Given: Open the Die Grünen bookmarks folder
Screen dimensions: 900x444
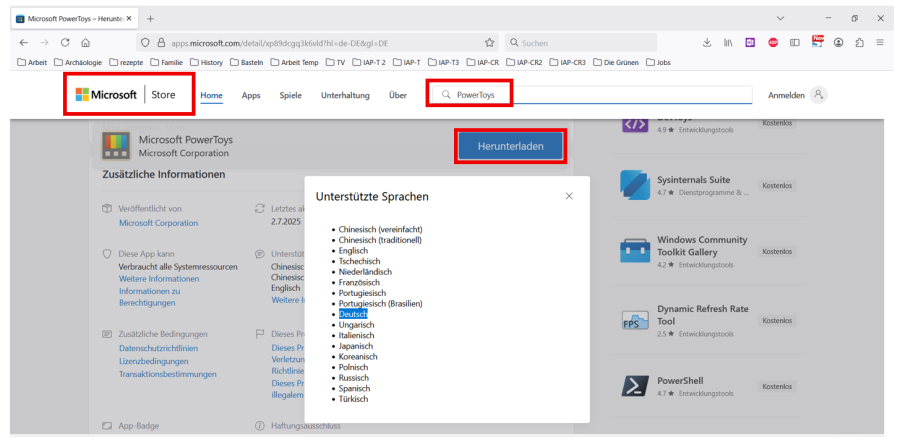Looking at the screenshot, I should [616, 63].
